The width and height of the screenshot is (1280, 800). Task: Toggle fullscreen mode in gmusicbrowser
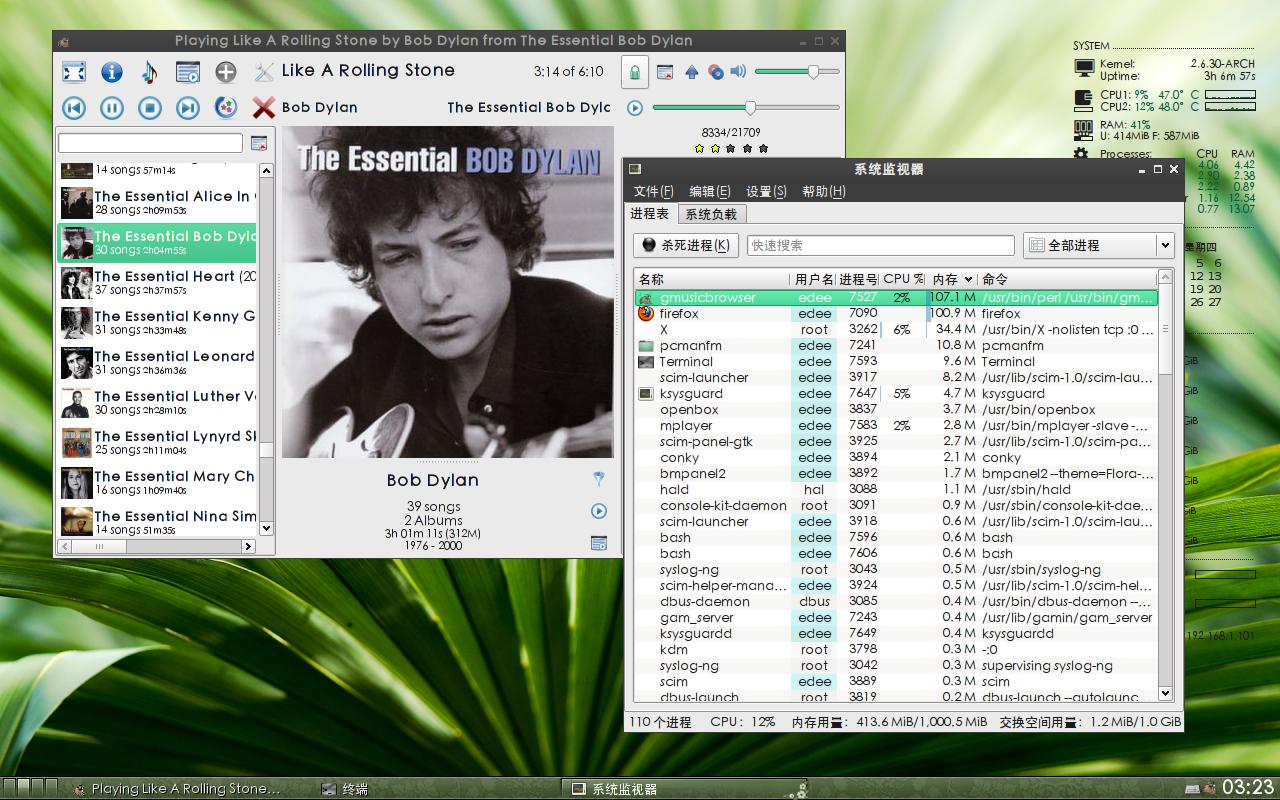pyautogui.click(x=74, y=72)
